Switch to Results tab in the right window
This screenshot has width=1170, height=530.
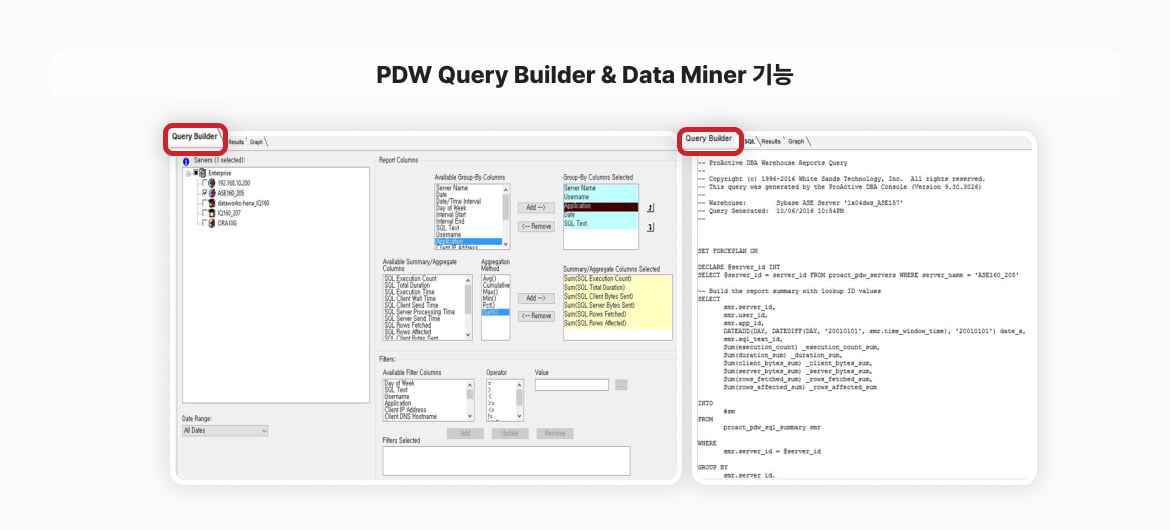click(x=771, y=141)
